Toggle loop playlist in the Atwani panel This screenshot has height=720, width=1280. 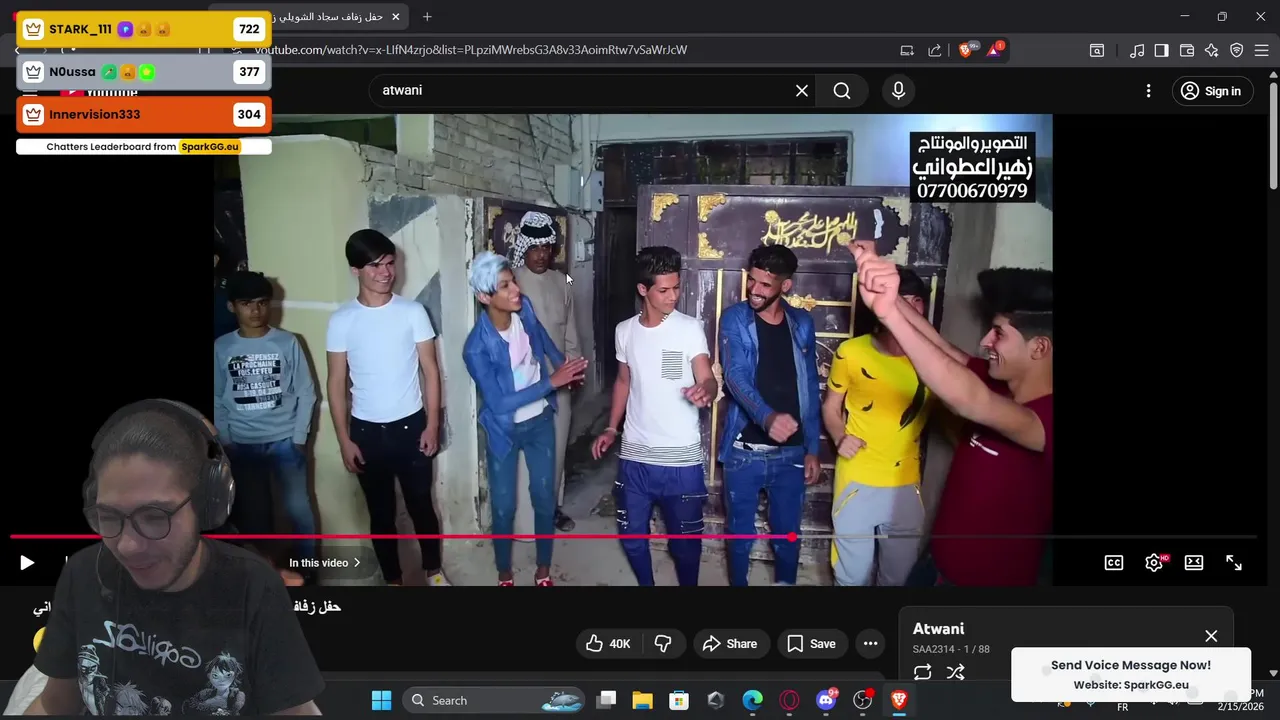(x=922, y=673)
